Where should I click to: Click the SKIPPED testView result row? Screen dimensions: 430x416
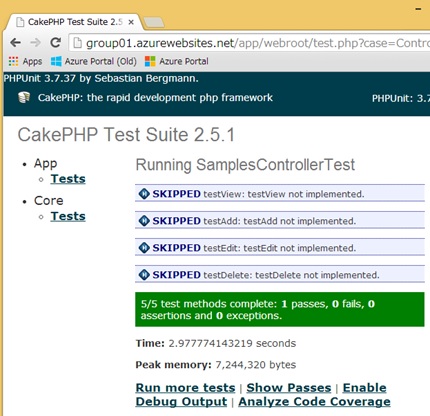[x=280, y=194]
